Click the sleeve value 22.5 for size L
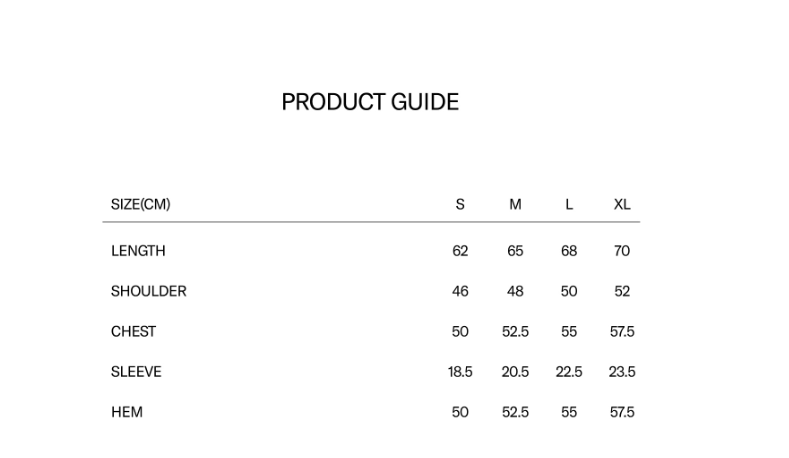Viewport: 789px width, 458px height. [x=569, y=371]
